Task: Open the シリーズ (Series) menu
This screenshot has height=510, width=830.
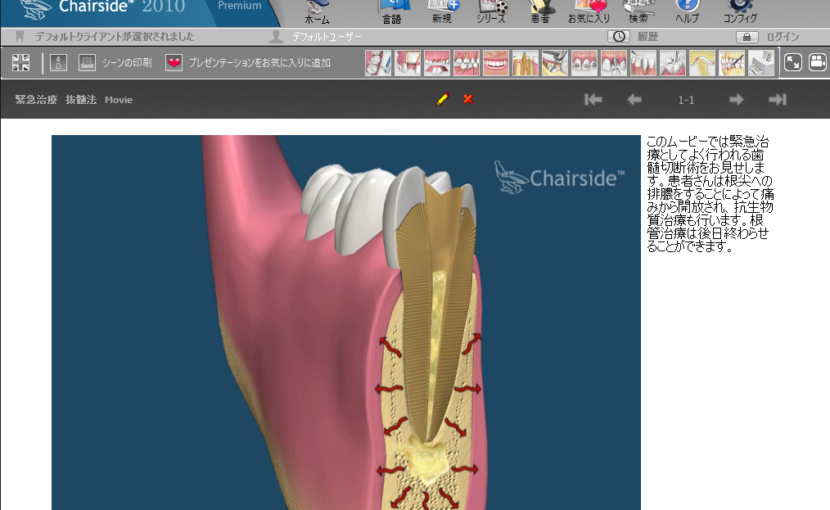Action: (x=491, y=13)
